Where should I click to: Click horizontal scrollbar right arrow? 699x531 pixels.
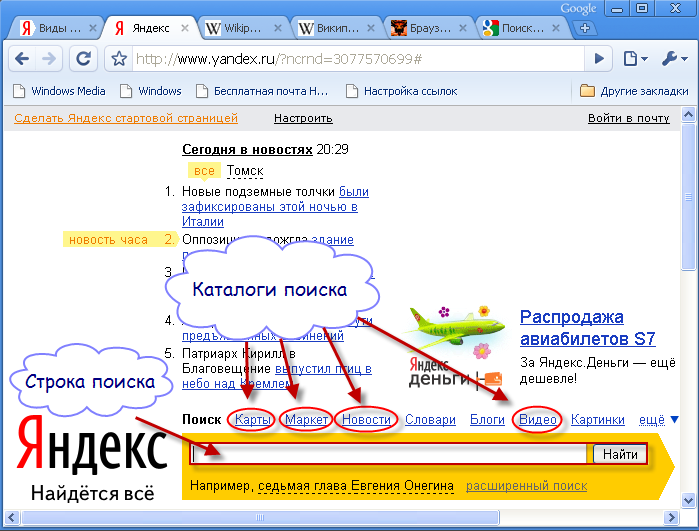(671, 518)
